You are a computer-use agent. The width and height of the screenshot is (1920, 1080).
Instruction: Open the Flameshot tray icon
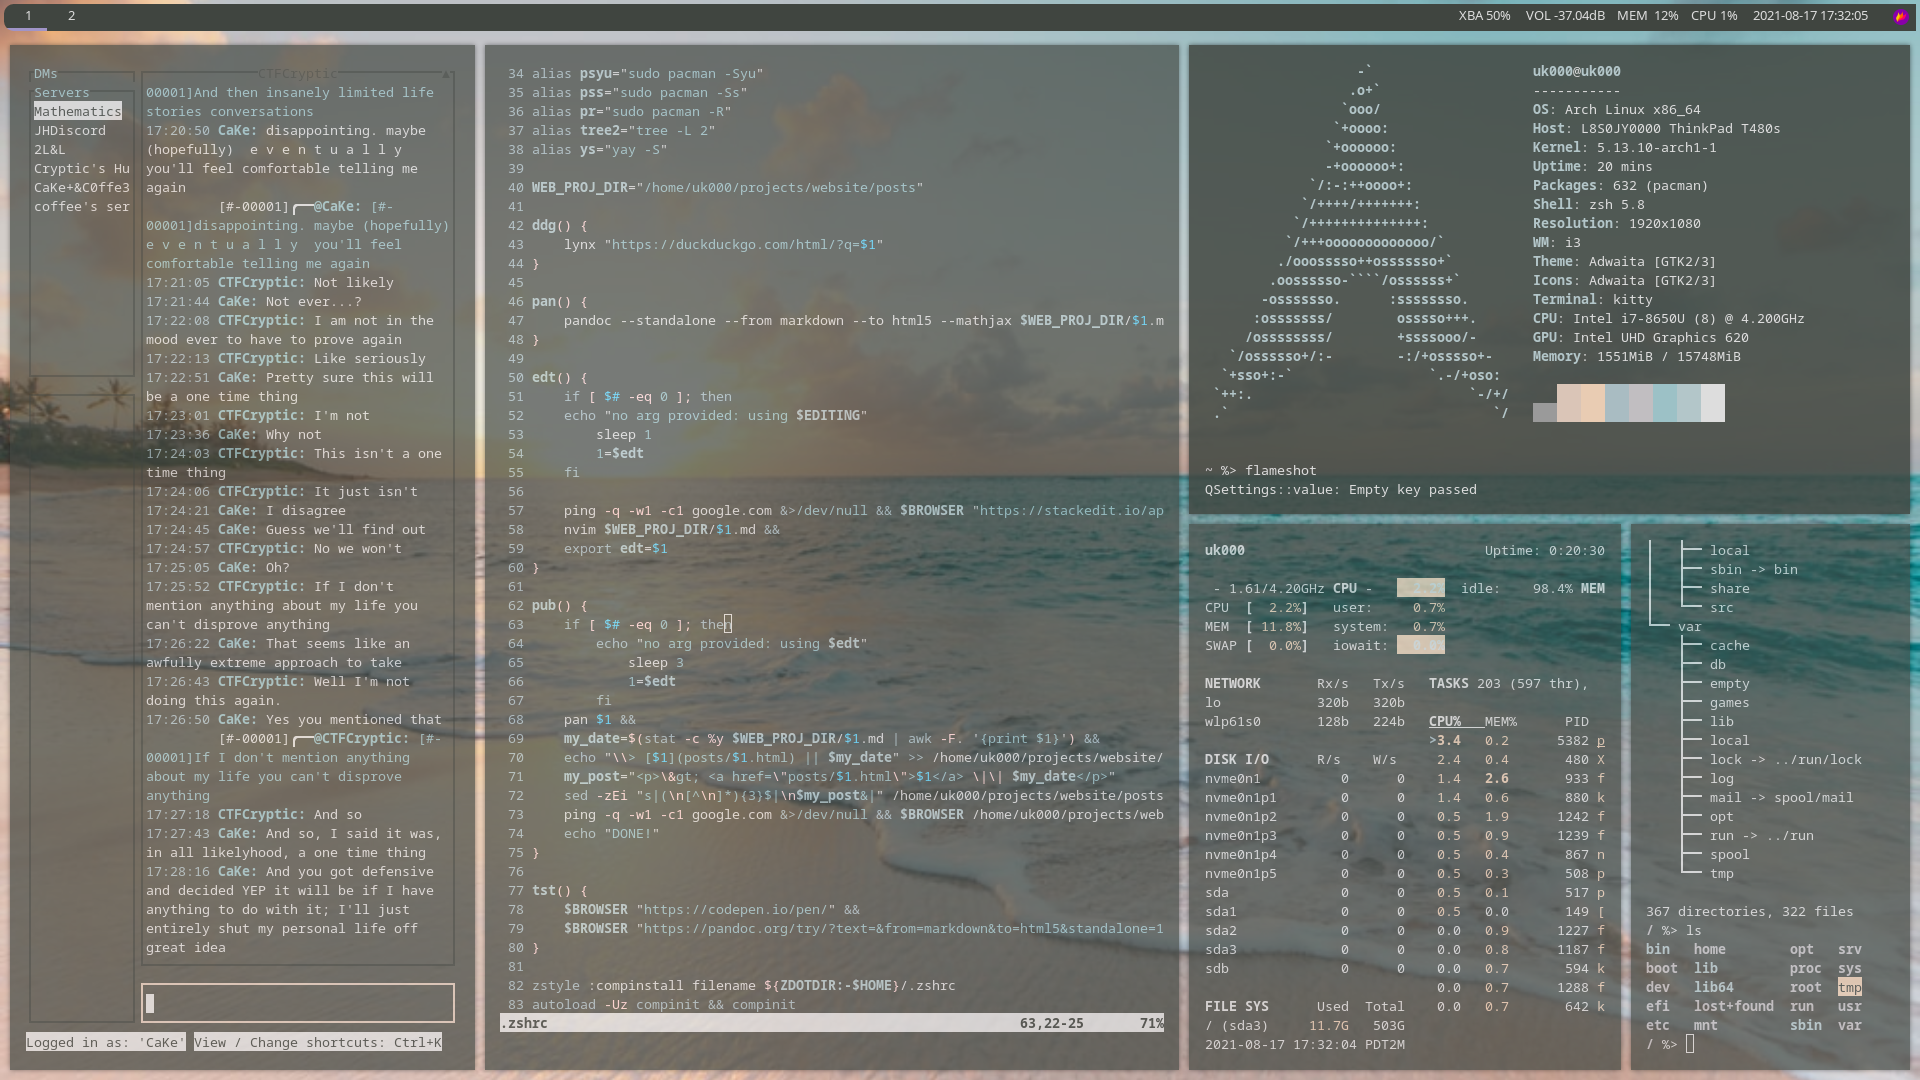(x=1901, y=16)
